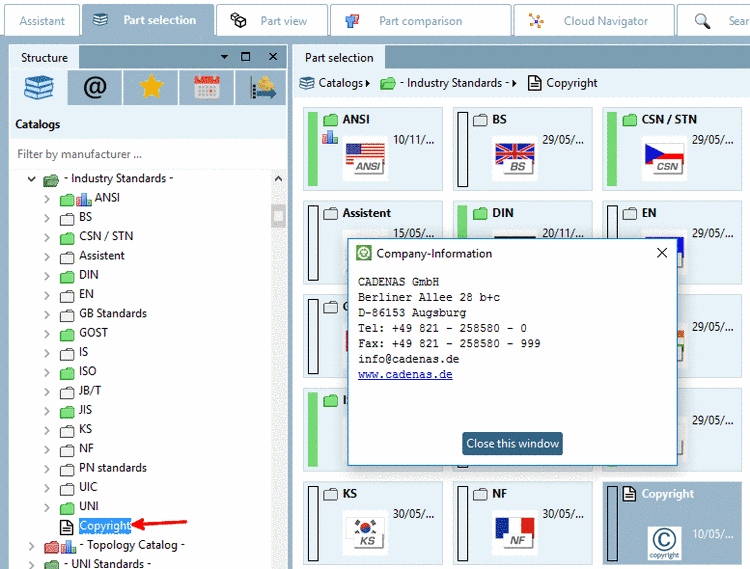Switch to the Assistant tab
Image resolution: width=750 pixels, height=569 pixels.
pyautogui.click(x=42, y=21)
